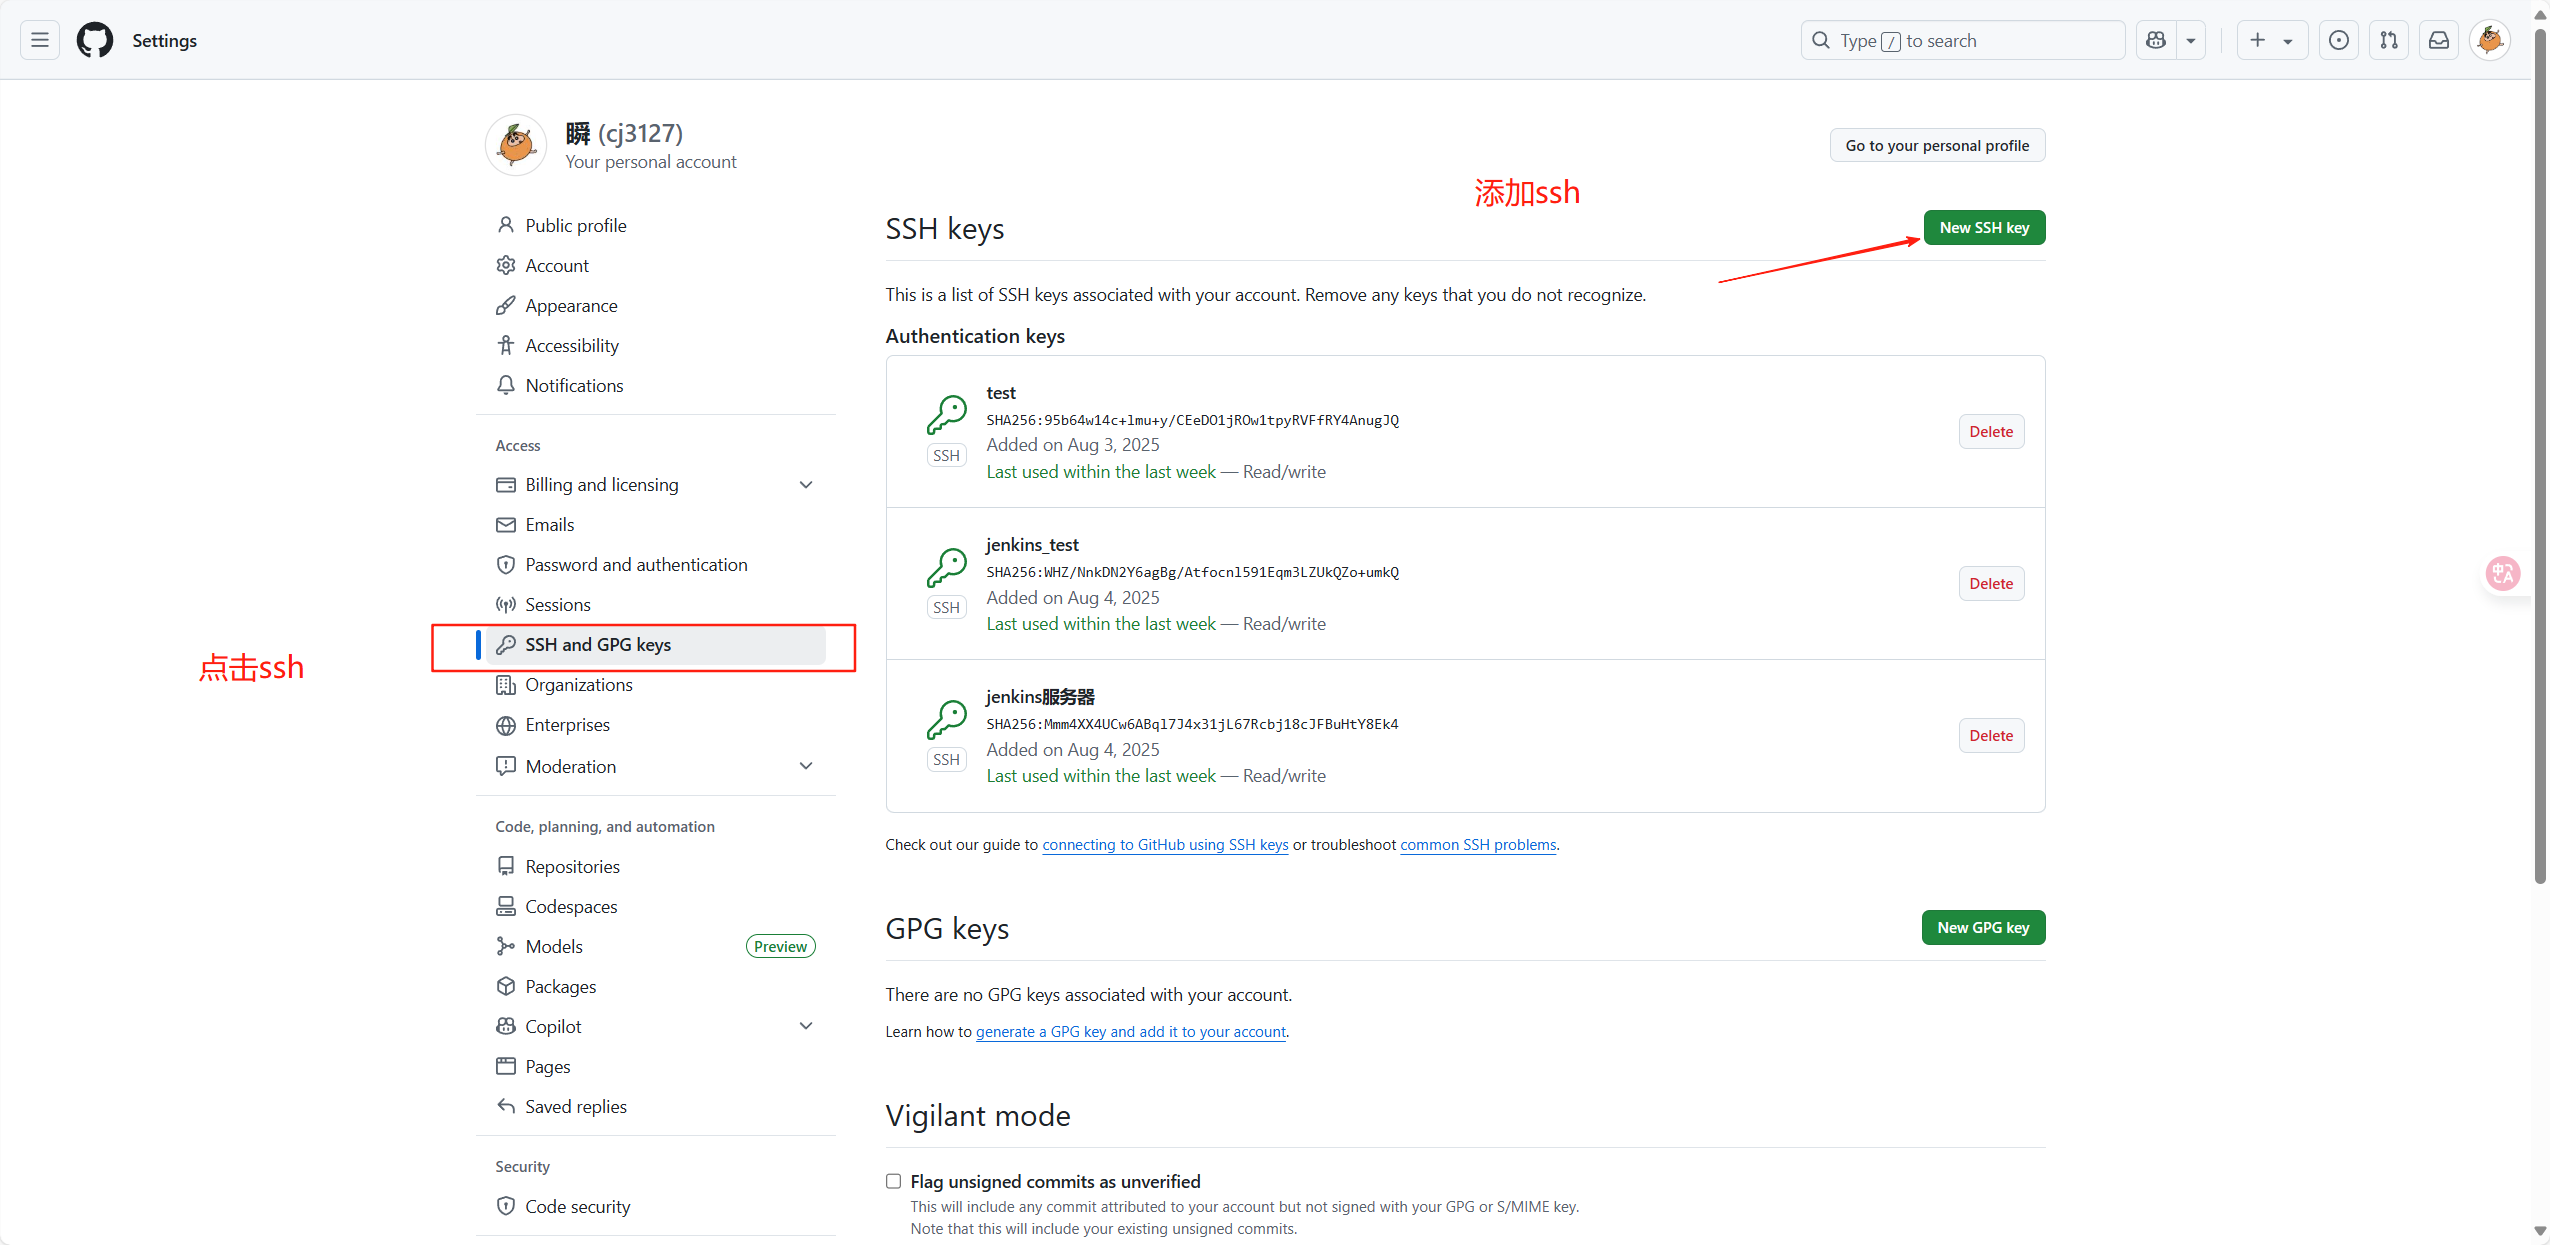The height and width of the screenshot is (1245, 2550).
Task: Click the Appearance paintbrush icon
Action: pyautogui.click(x=506, y=305)
